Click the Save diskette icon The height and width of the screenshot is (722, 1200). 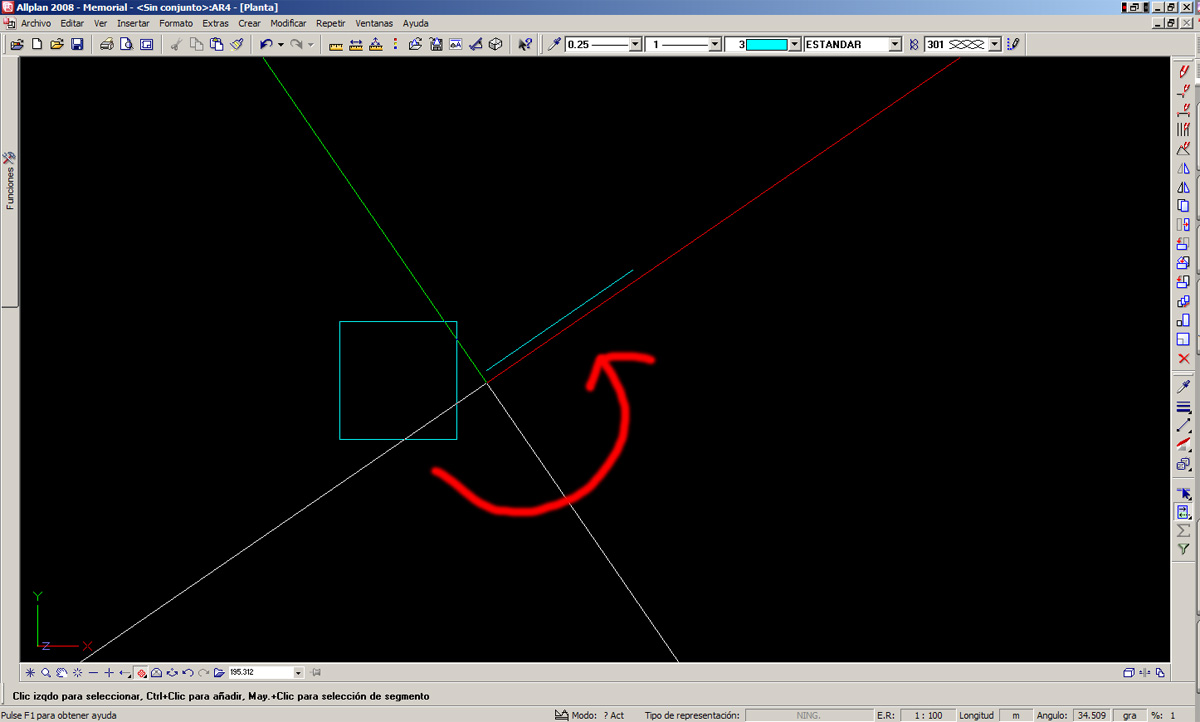(x=77, y=45)
